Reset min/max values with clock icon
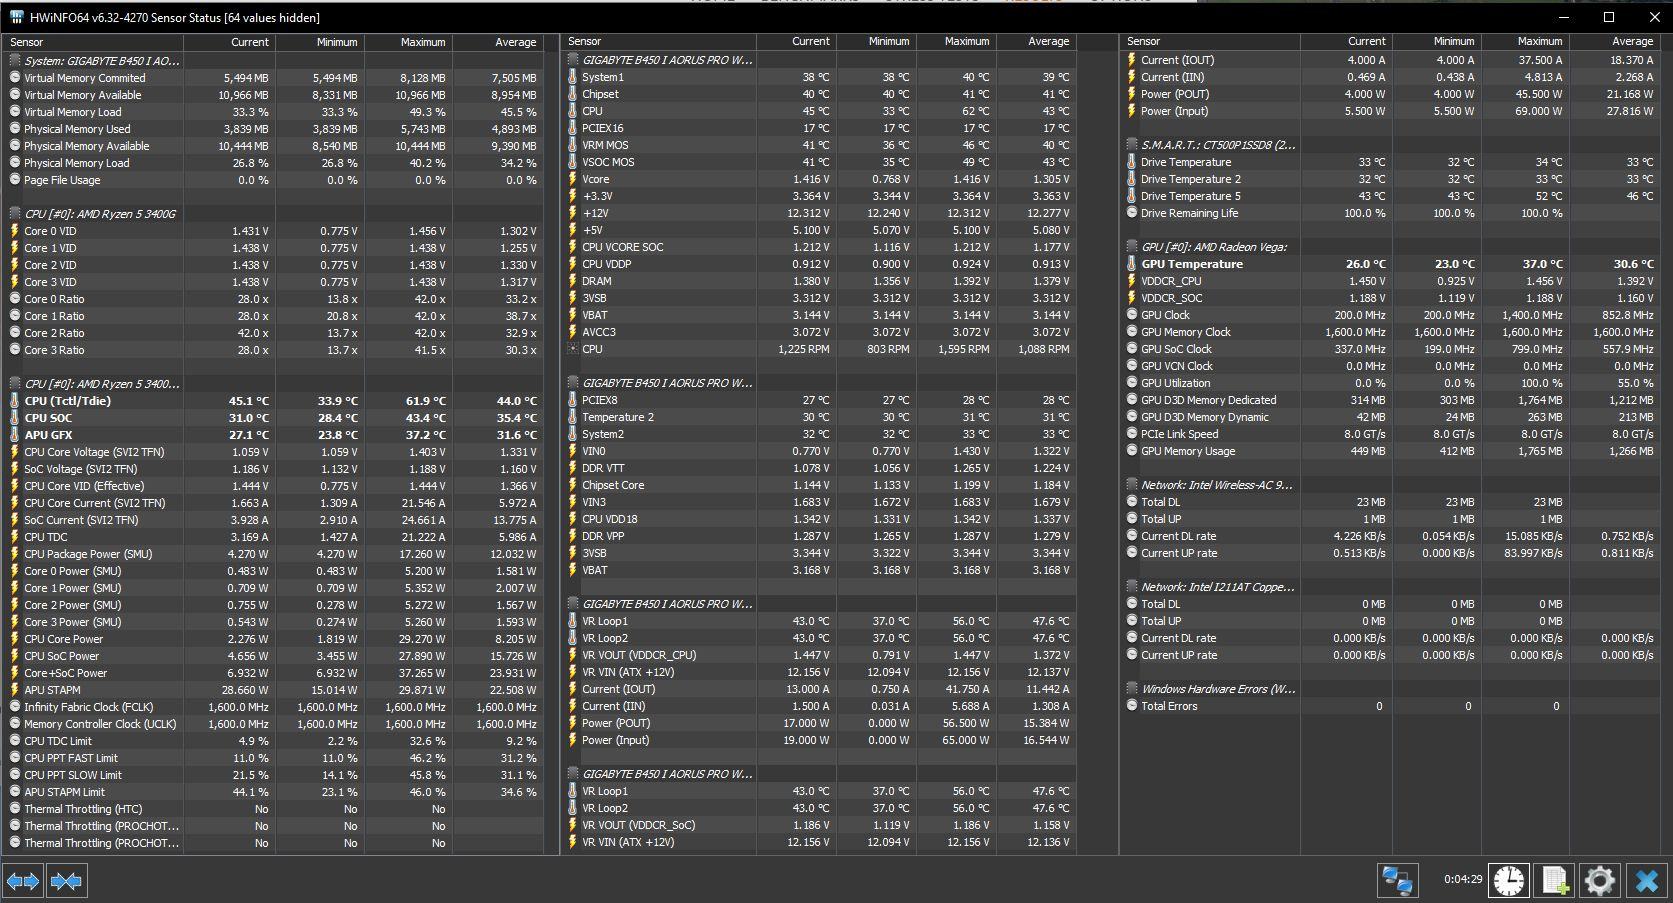The image size is (1673, 903). tap(1509, 880)
